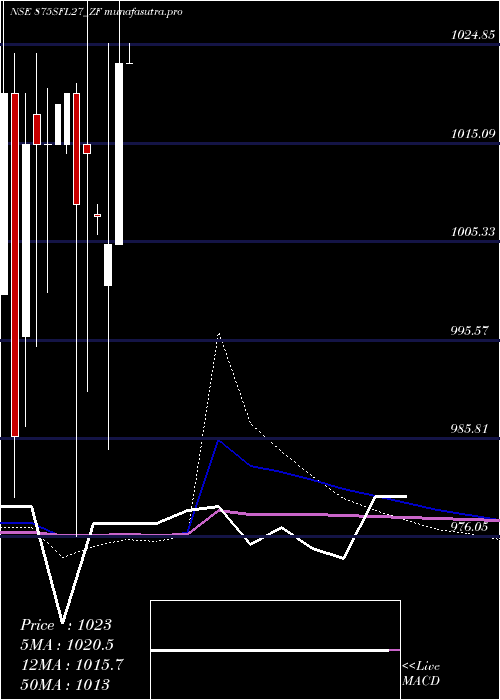Click the tall white candle reaching 1024

point(119,154)
